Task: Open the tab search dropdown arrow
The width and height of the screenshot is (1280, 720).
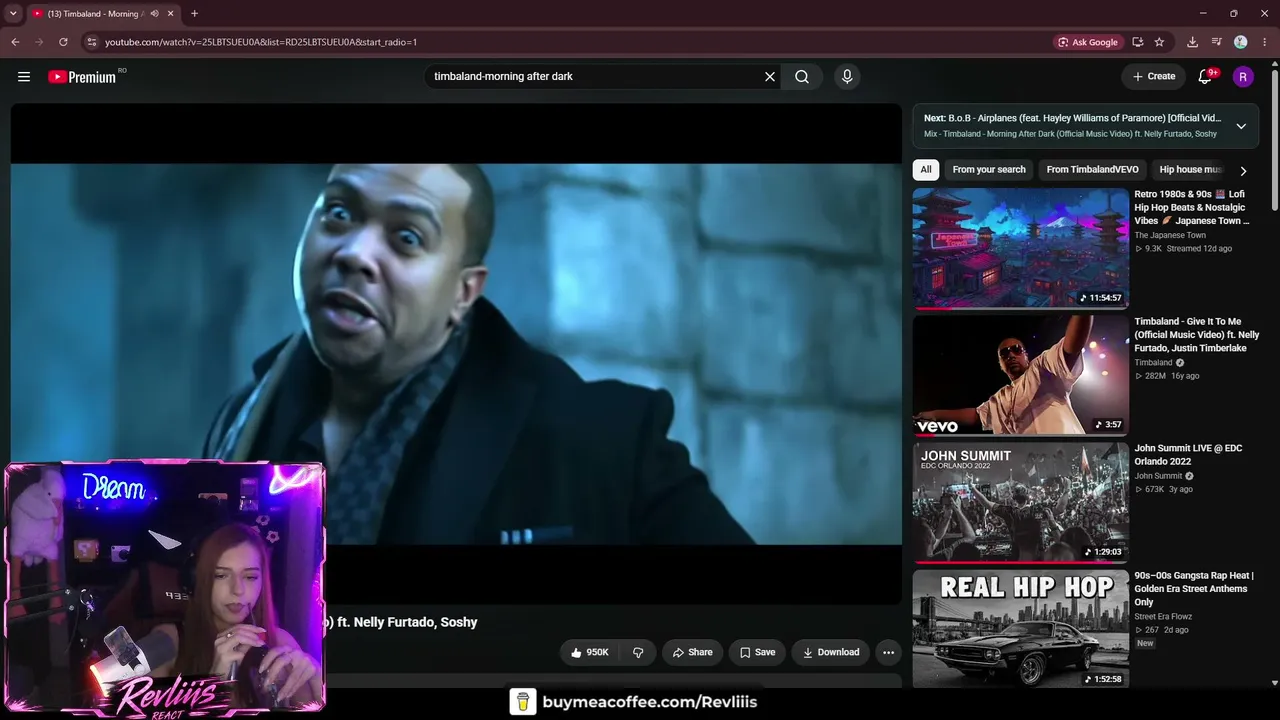Action: pyautogui.click(x=13, y=14)
